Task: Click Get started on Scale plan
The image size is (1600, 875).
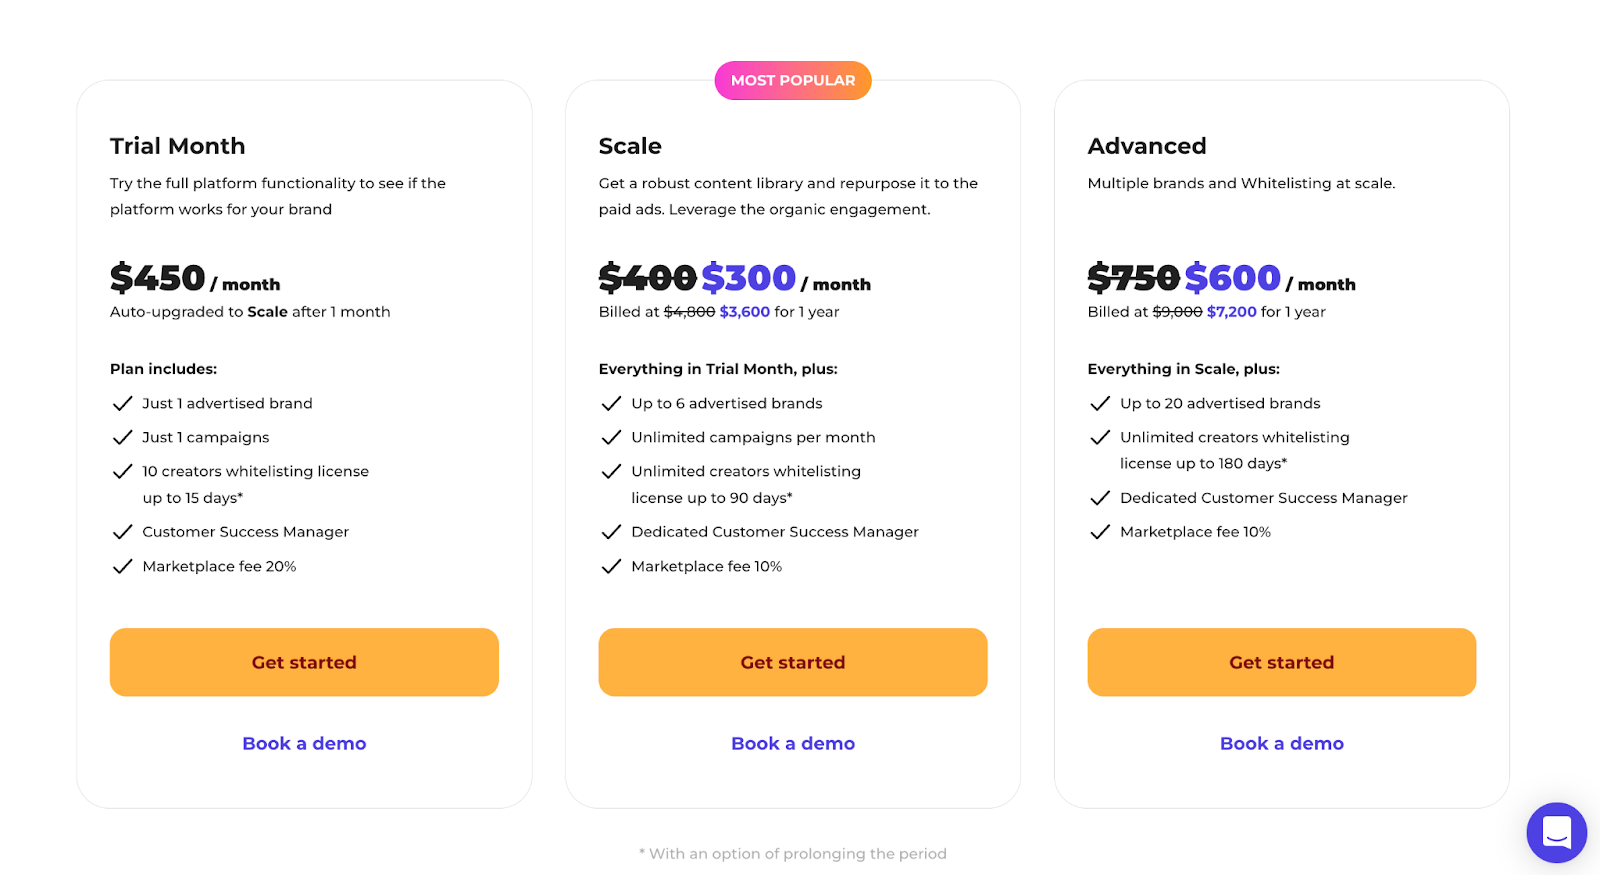Action: [x=793, y=662]
